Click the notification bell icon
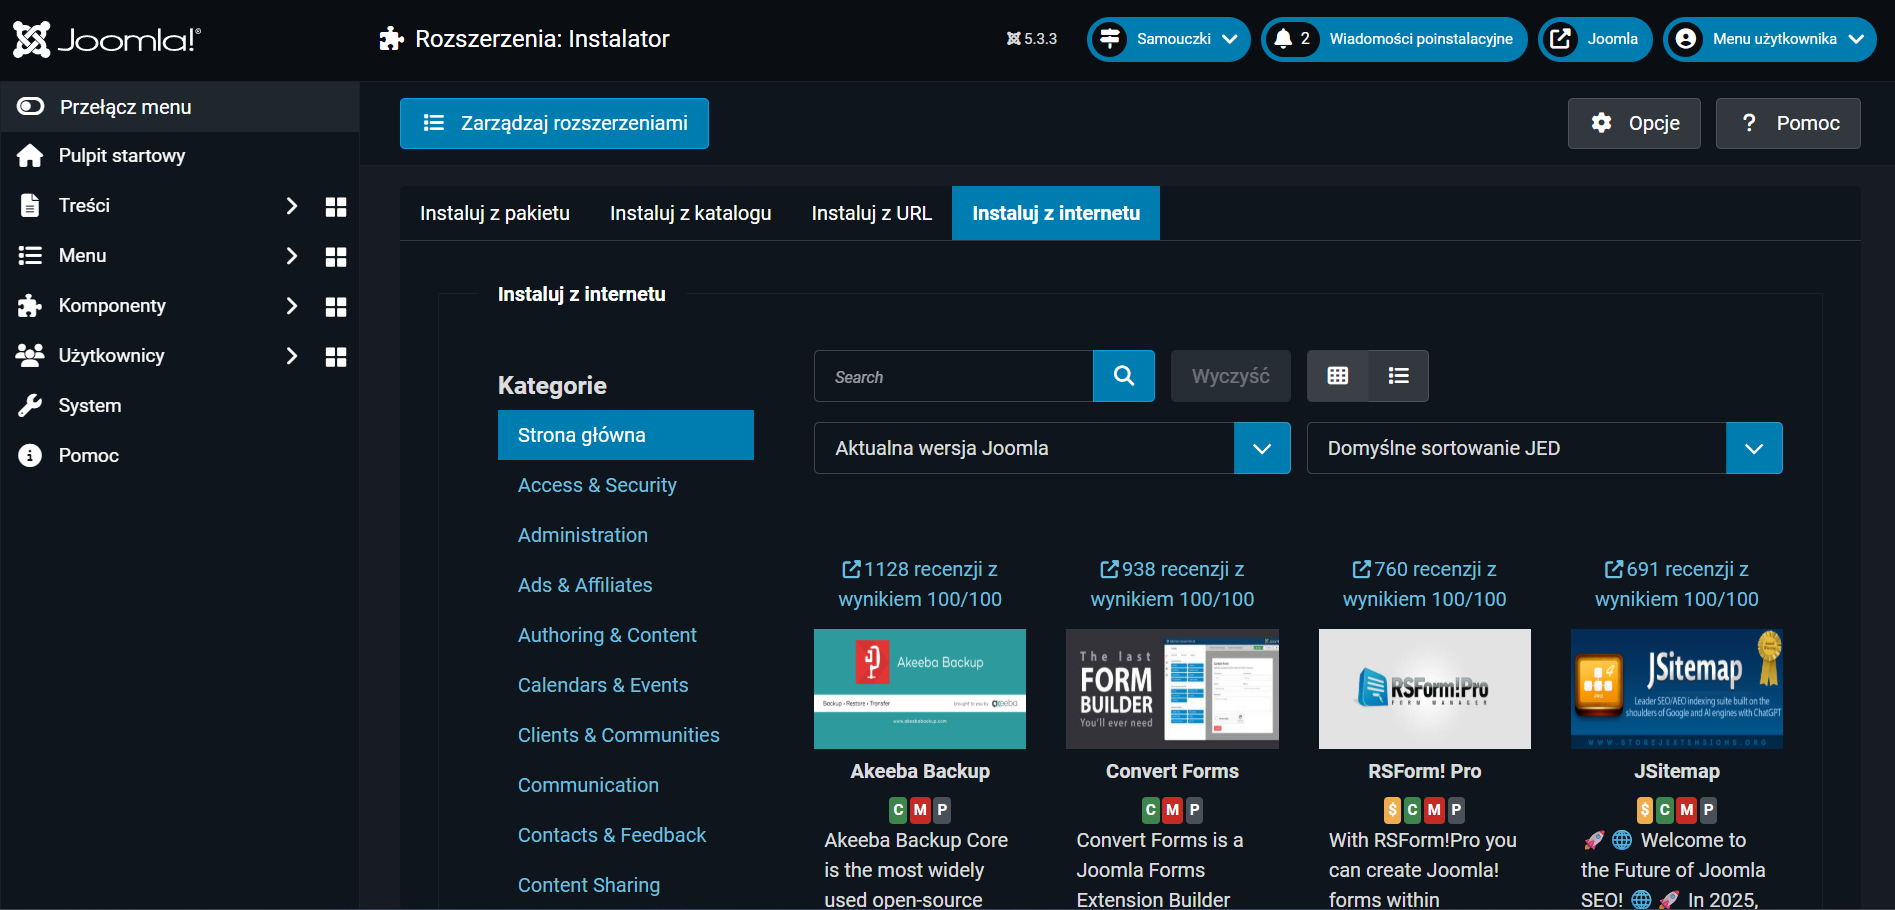1895x910 pixels. (1283, 39)
